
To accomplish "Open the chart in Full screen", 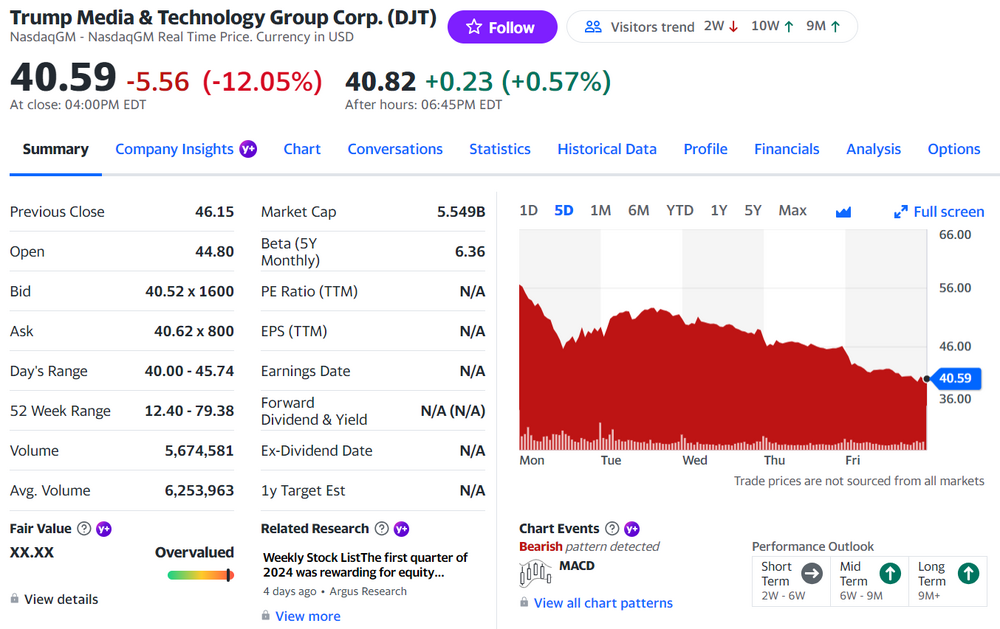I will tap(939, 211).
